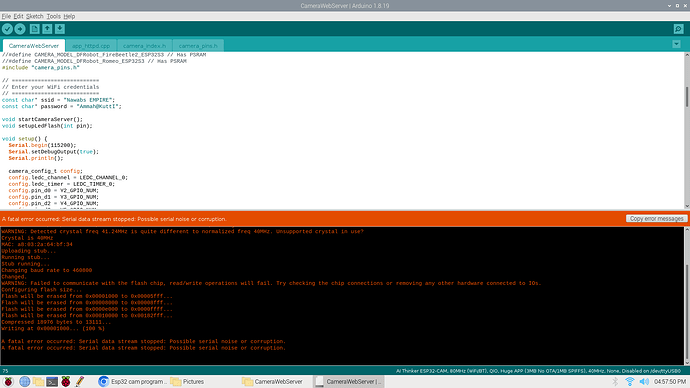
Task: Click the Verify checkmark button
Action: tap(7, 29)
